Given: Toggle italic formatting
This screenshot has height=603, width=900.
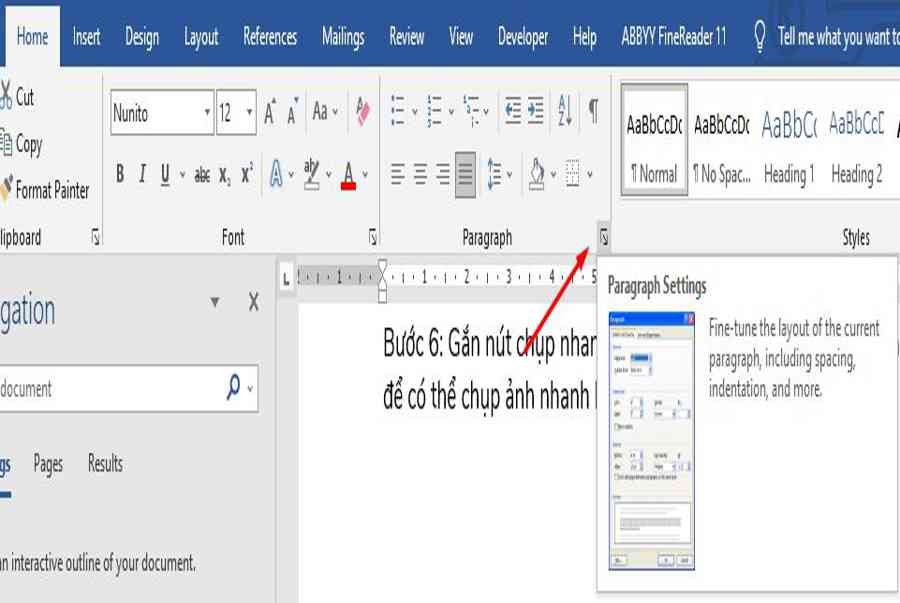Looking at the screenshot, I should point(142,173).
